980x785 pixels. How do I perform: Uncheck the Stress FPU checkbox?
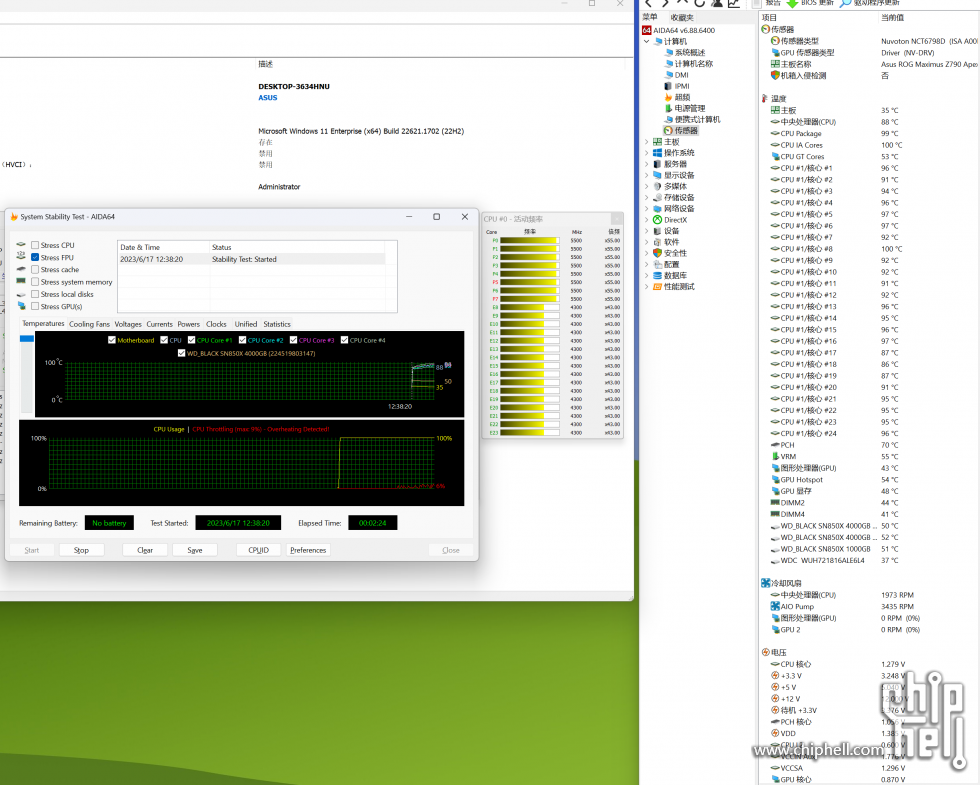[35, 258]
